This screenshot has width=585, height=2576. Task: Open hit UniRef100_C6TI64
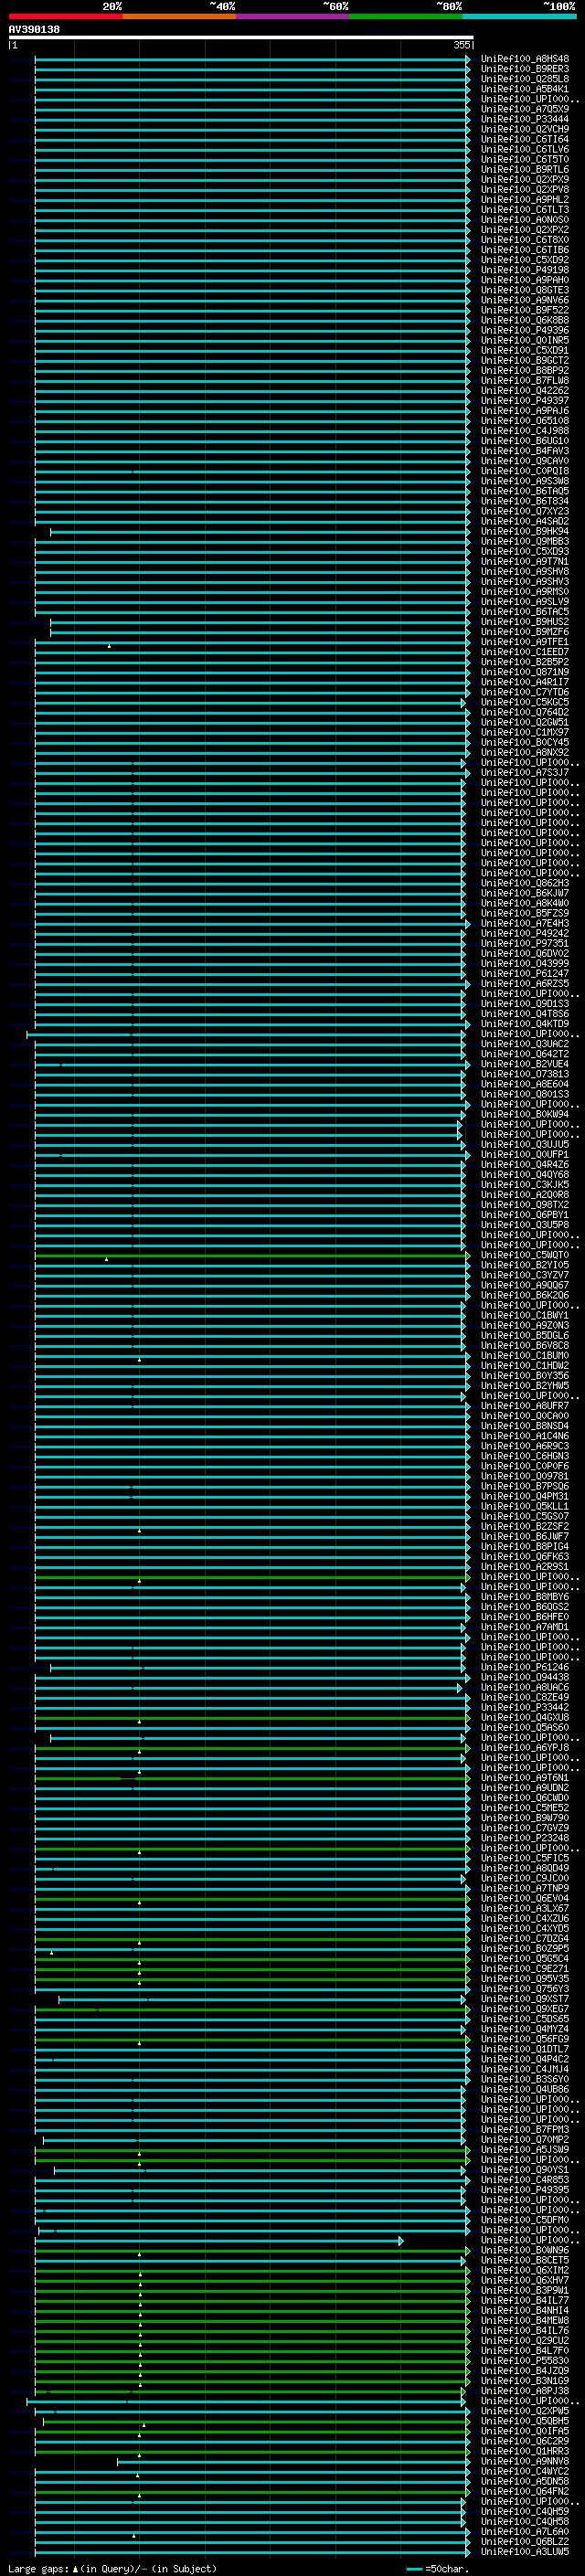pyautogui.click(x=525, y=139)
